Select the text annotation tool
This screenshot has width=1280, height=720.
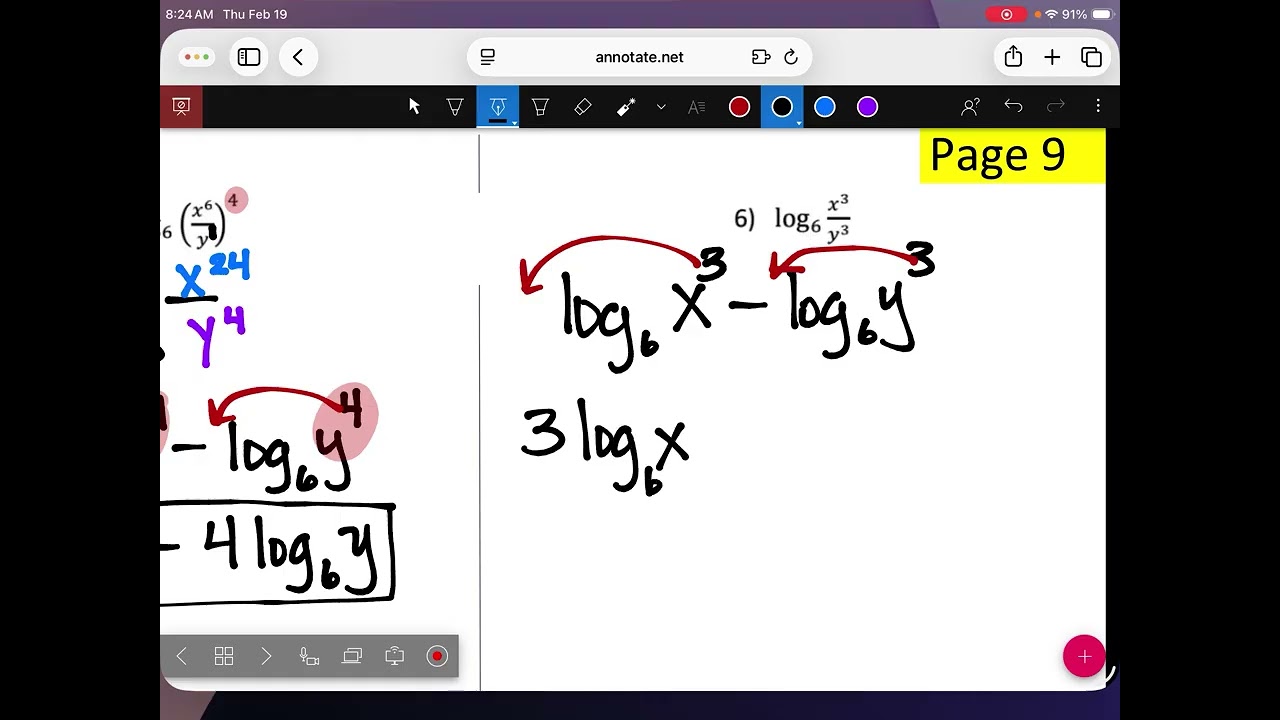click(x=697, y=107)
